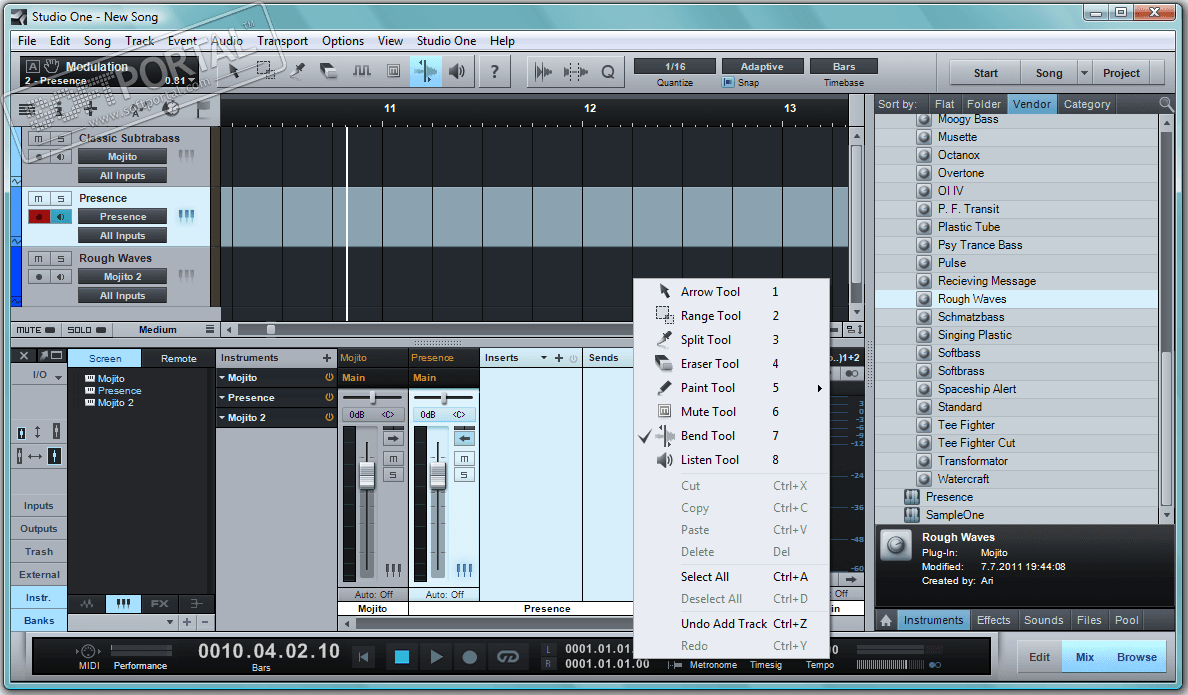The width and height of the screenshot is (1188, 695).
Task: Click the Play transport button
Action: (x=436, y=657)
